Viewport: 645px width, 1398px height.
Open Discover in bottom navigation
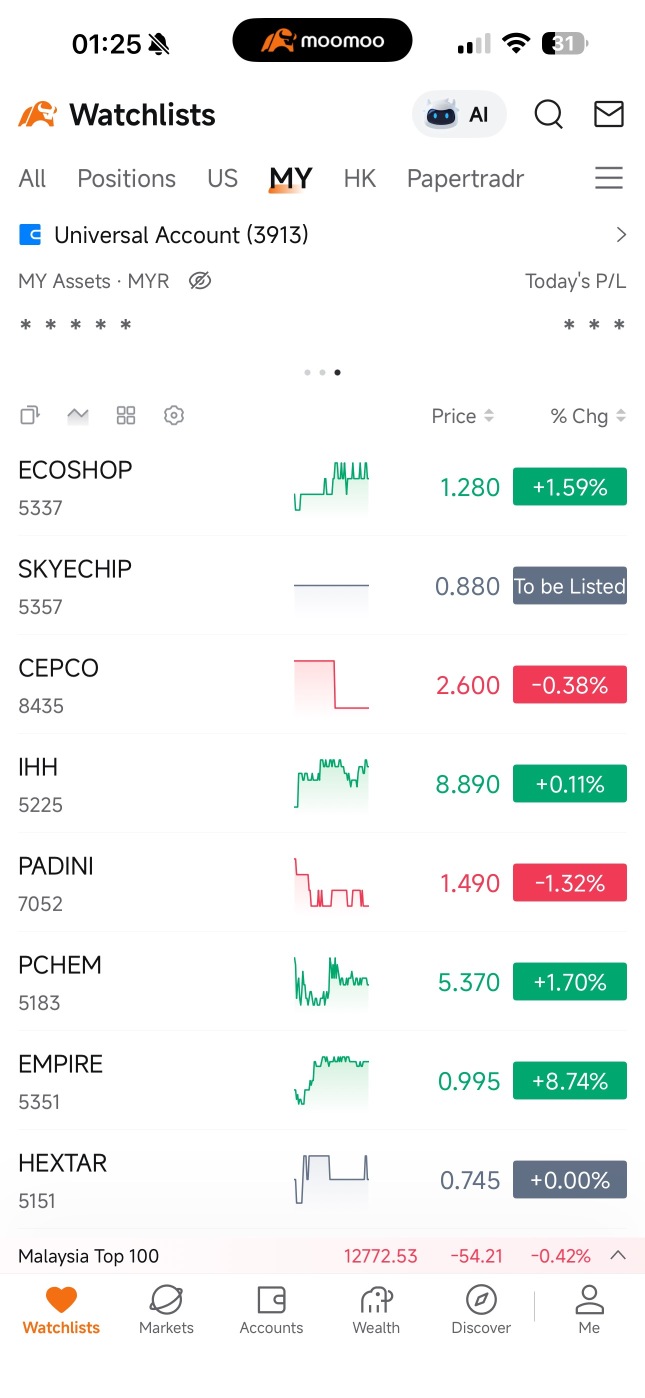[481, 1310]
